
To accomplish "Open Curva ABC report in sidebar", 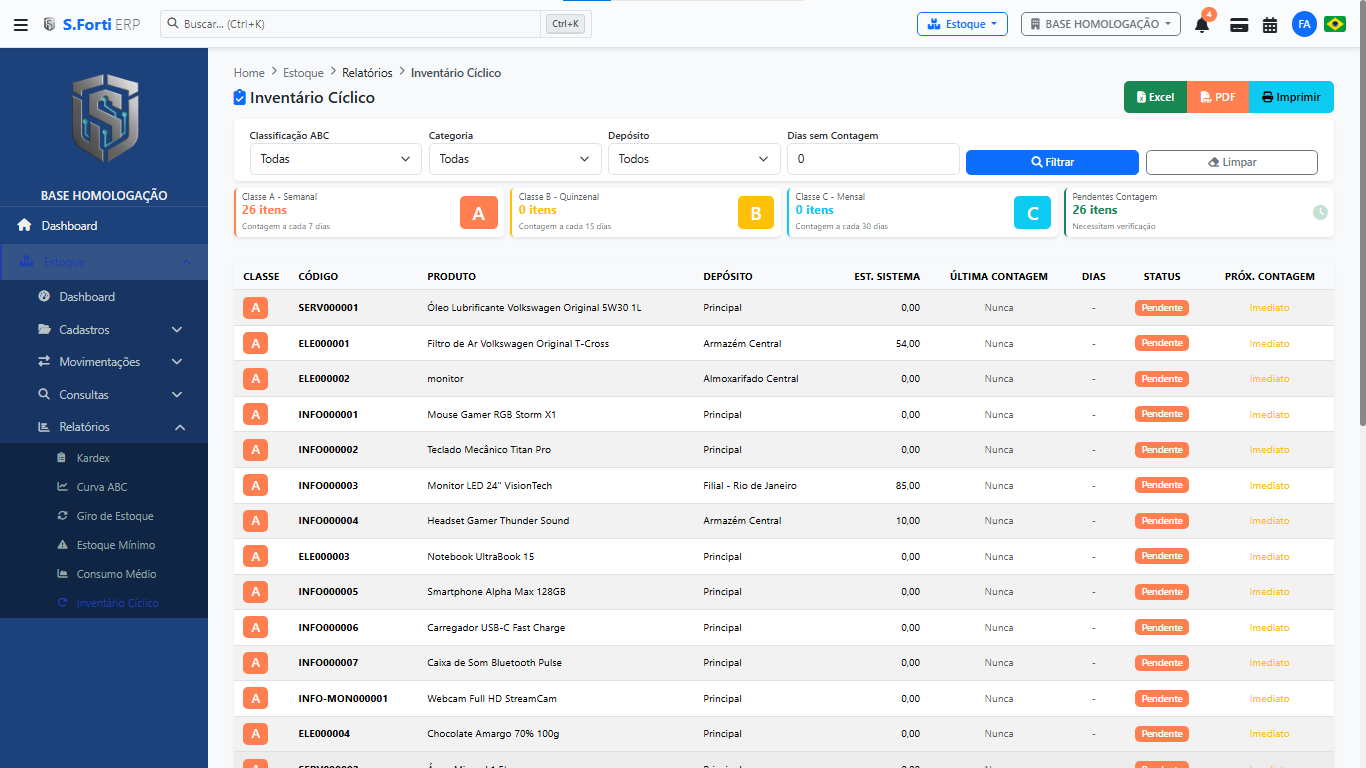I will 102,487.
